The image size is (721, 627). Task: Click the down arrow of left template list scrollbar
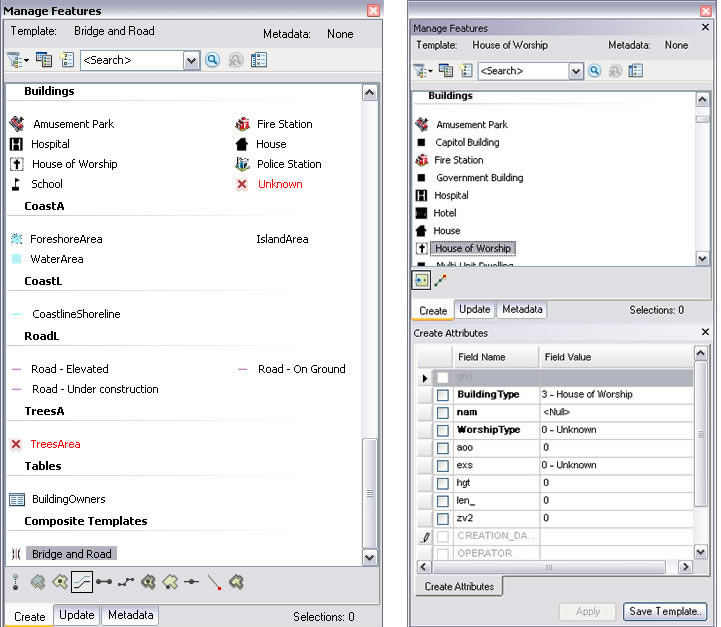click(x=370, y=558)
